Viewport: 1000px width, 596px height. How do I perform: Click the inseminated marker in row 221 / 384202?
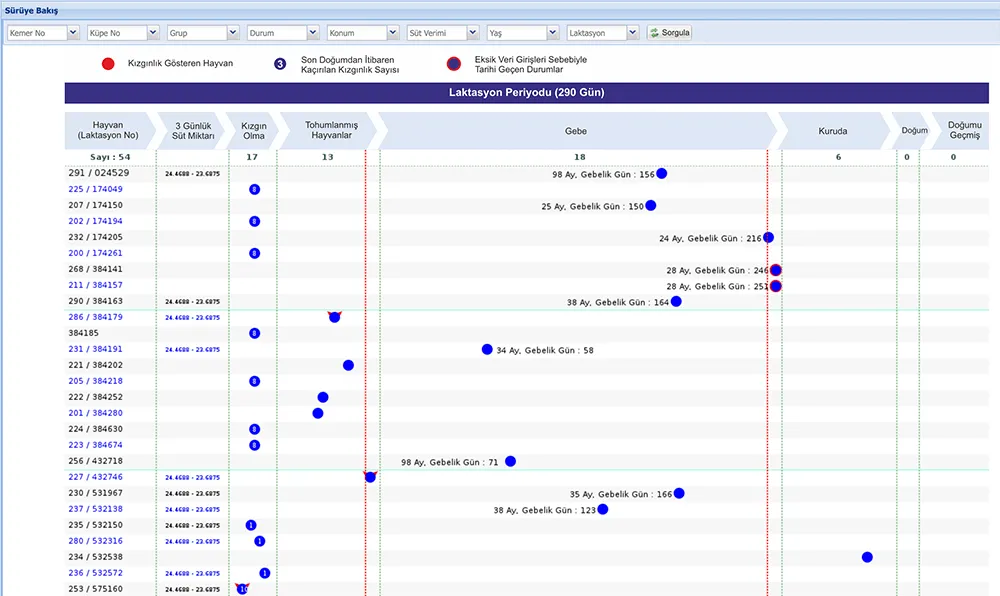[x=348, y=365]
